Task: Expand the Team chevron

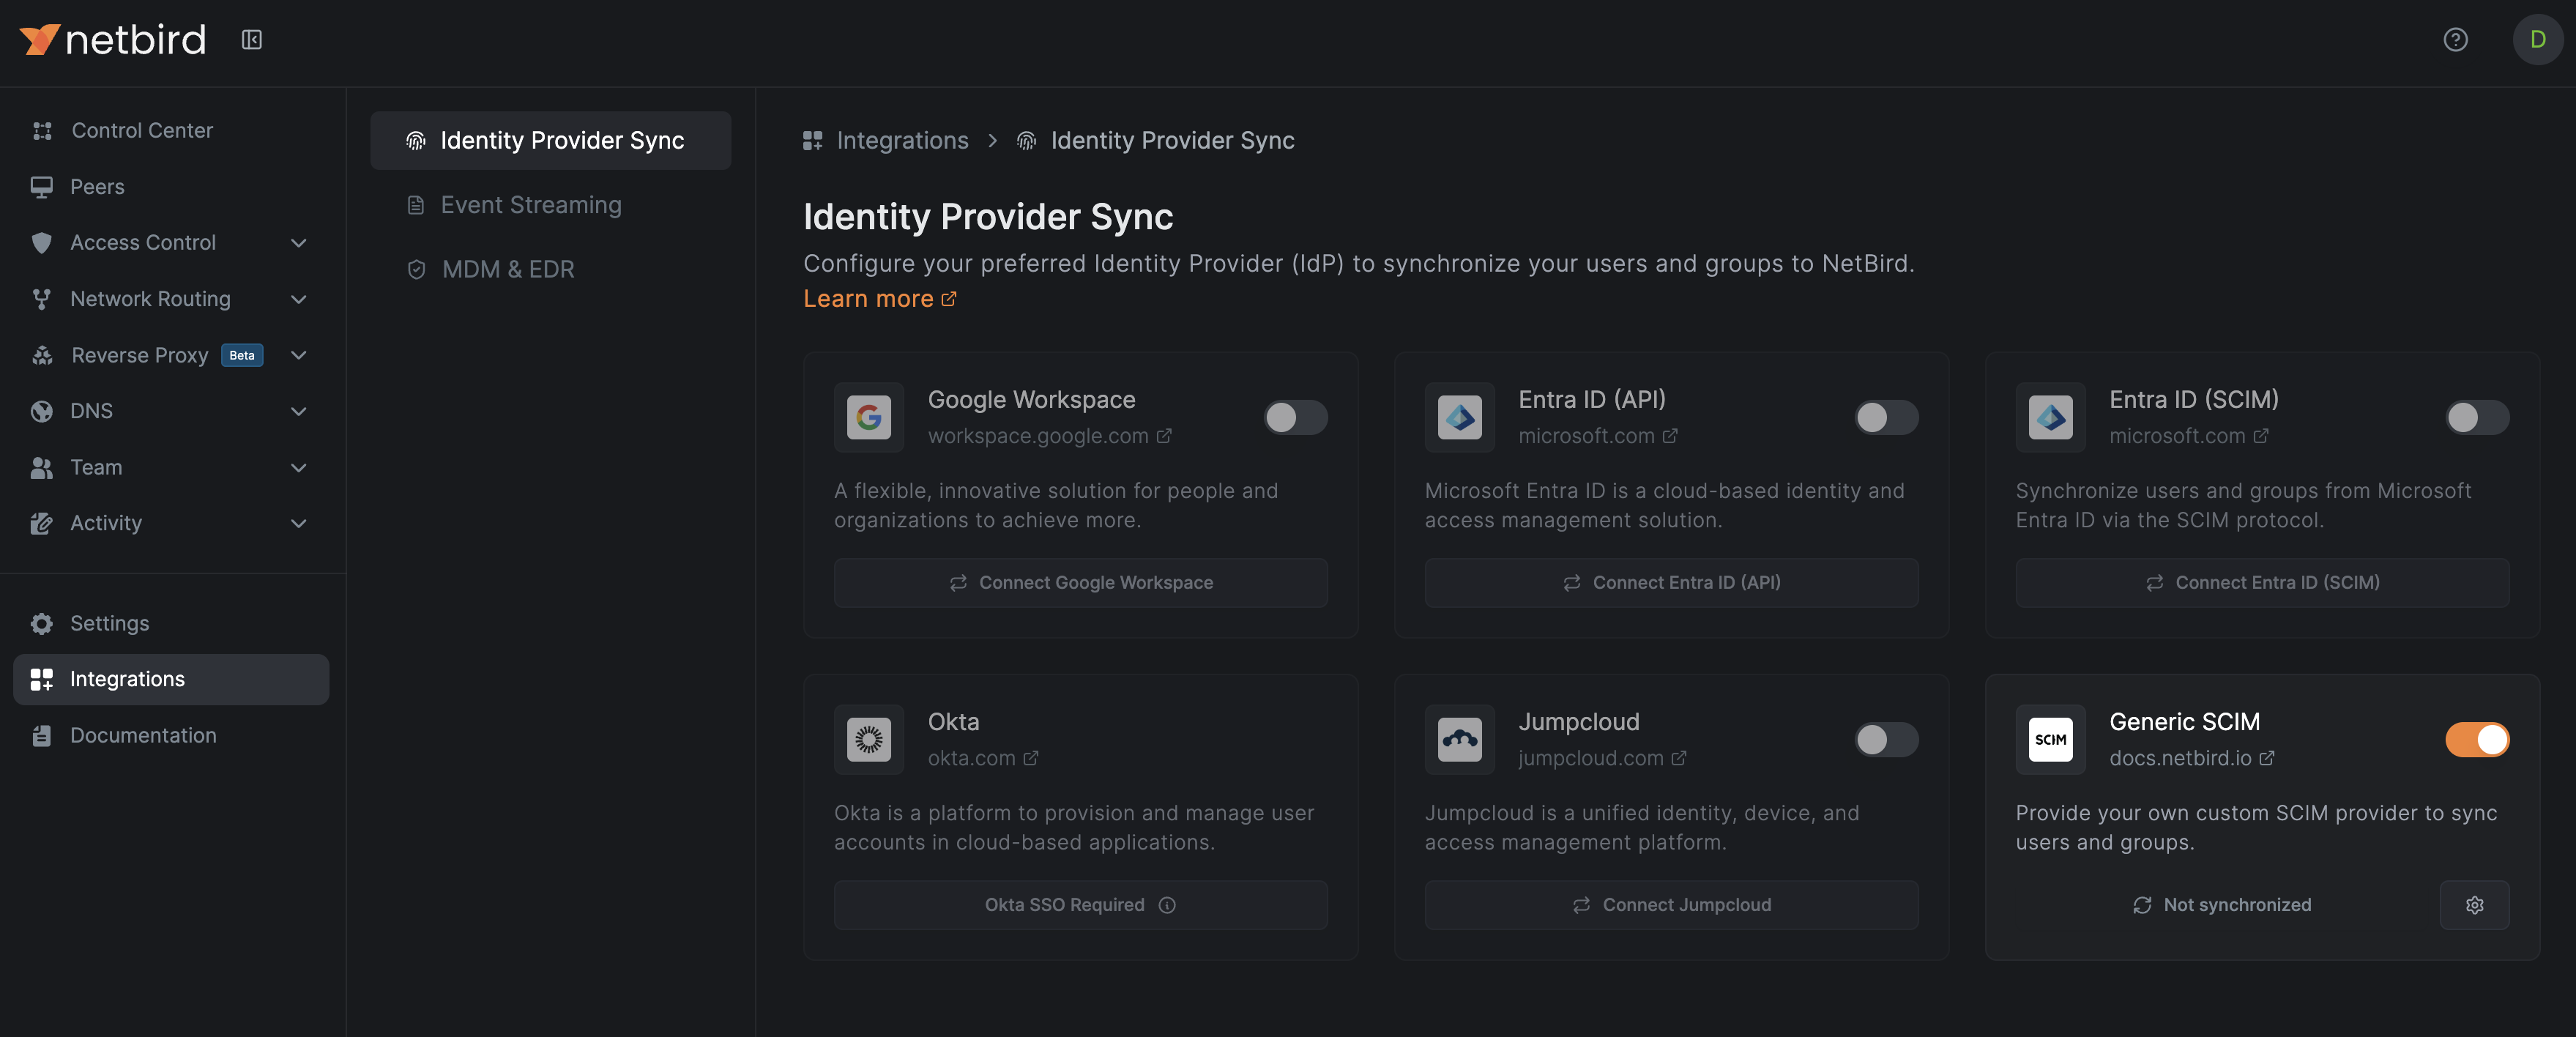Action: tap(298, 467)
